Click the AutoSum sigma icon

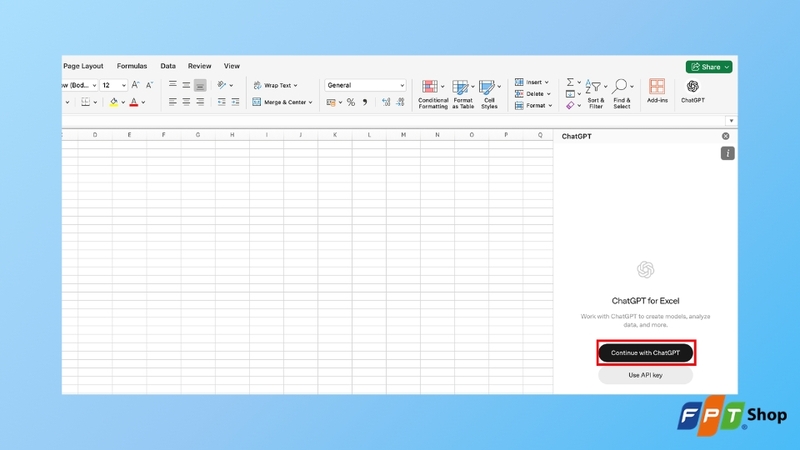click(x=570, y=82)
